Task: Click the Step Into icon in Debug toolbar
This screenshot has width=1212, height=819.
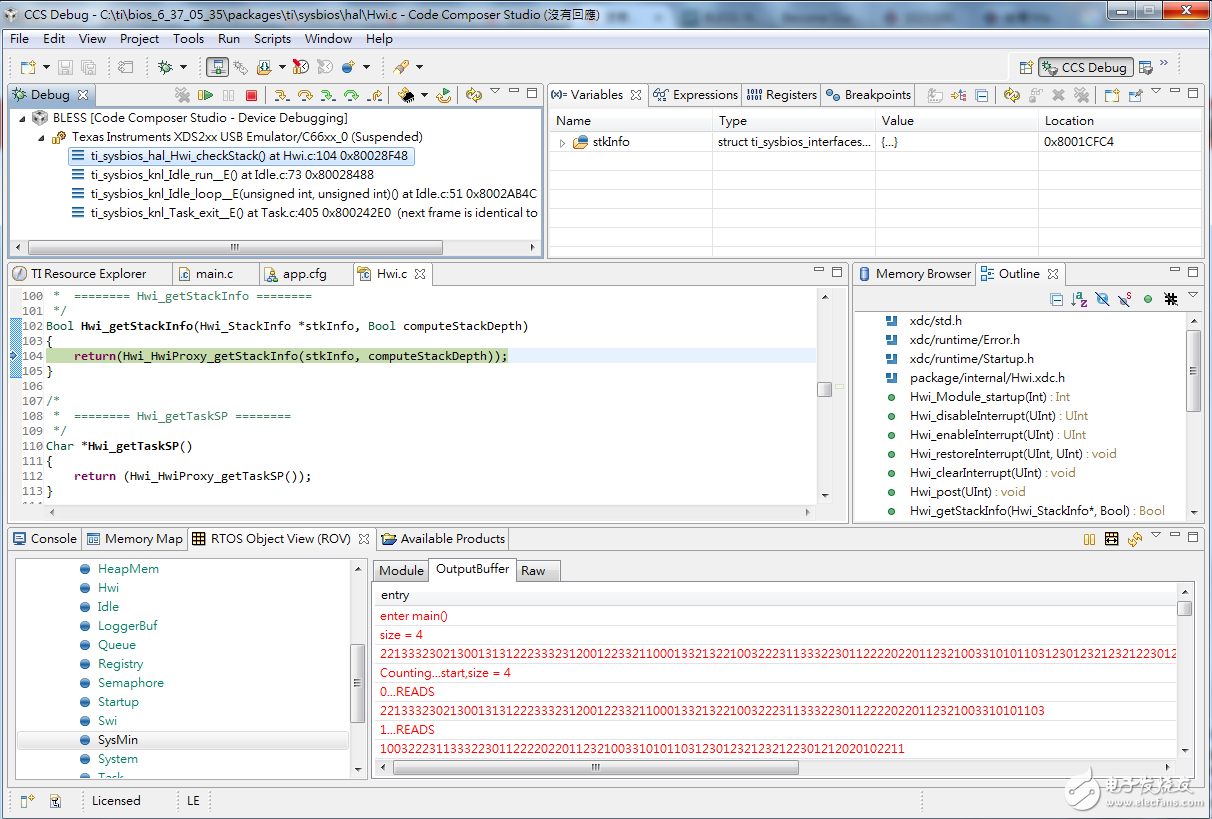Action: [282, 95]
